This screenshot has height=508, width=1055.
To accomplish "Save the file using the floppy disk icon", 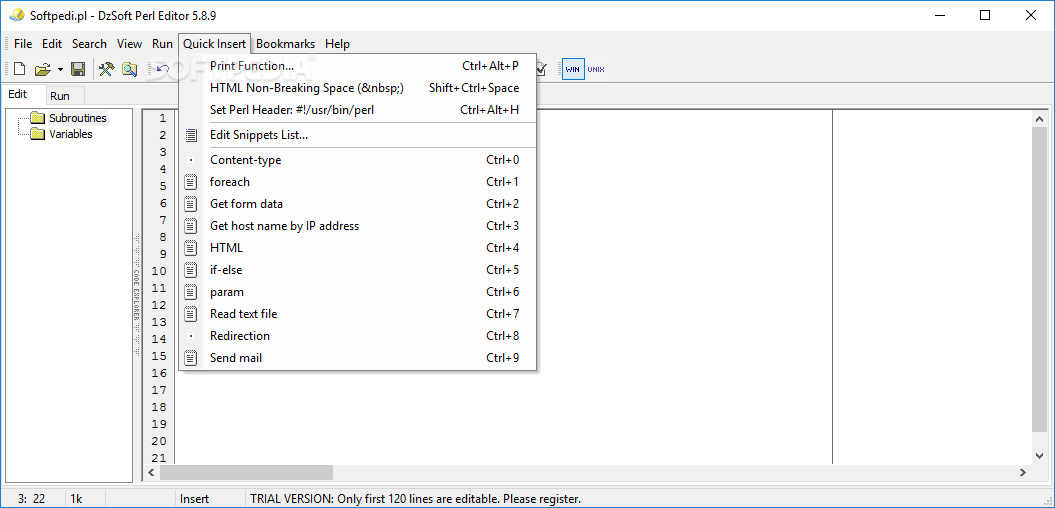I will pyautogui.click(x=78, y=69).
